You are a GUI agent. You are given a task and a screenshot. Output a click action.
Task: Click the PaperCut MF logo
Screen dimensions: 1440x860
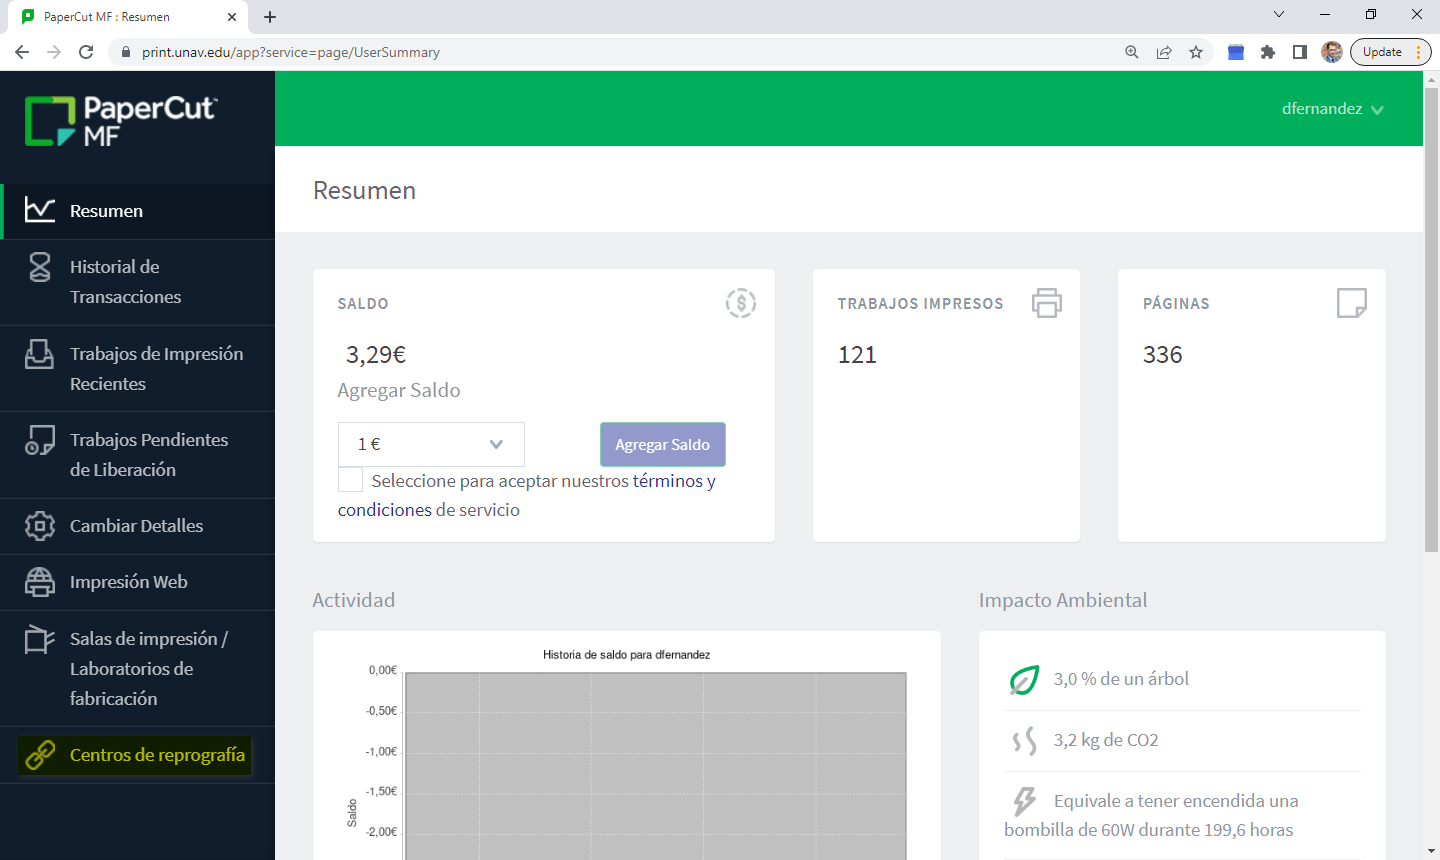(121, 122)
